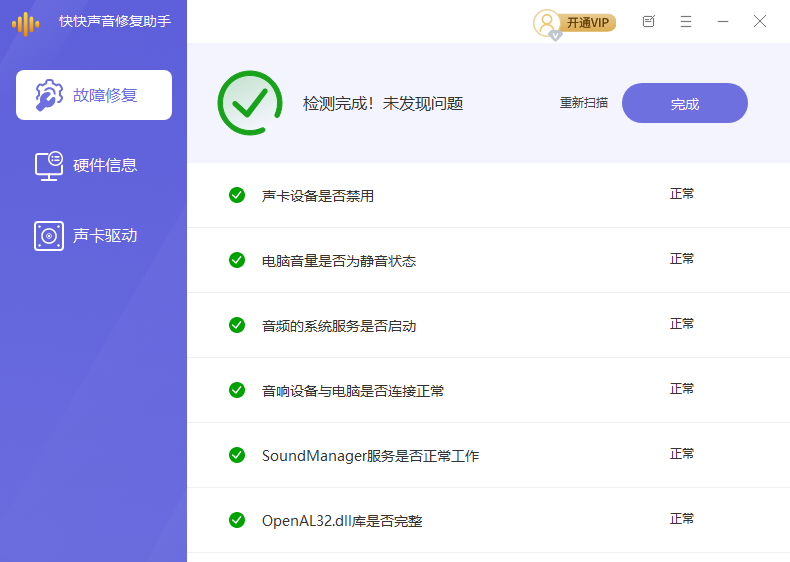Click the 硬件信息 monitor icon

(49, 165)
